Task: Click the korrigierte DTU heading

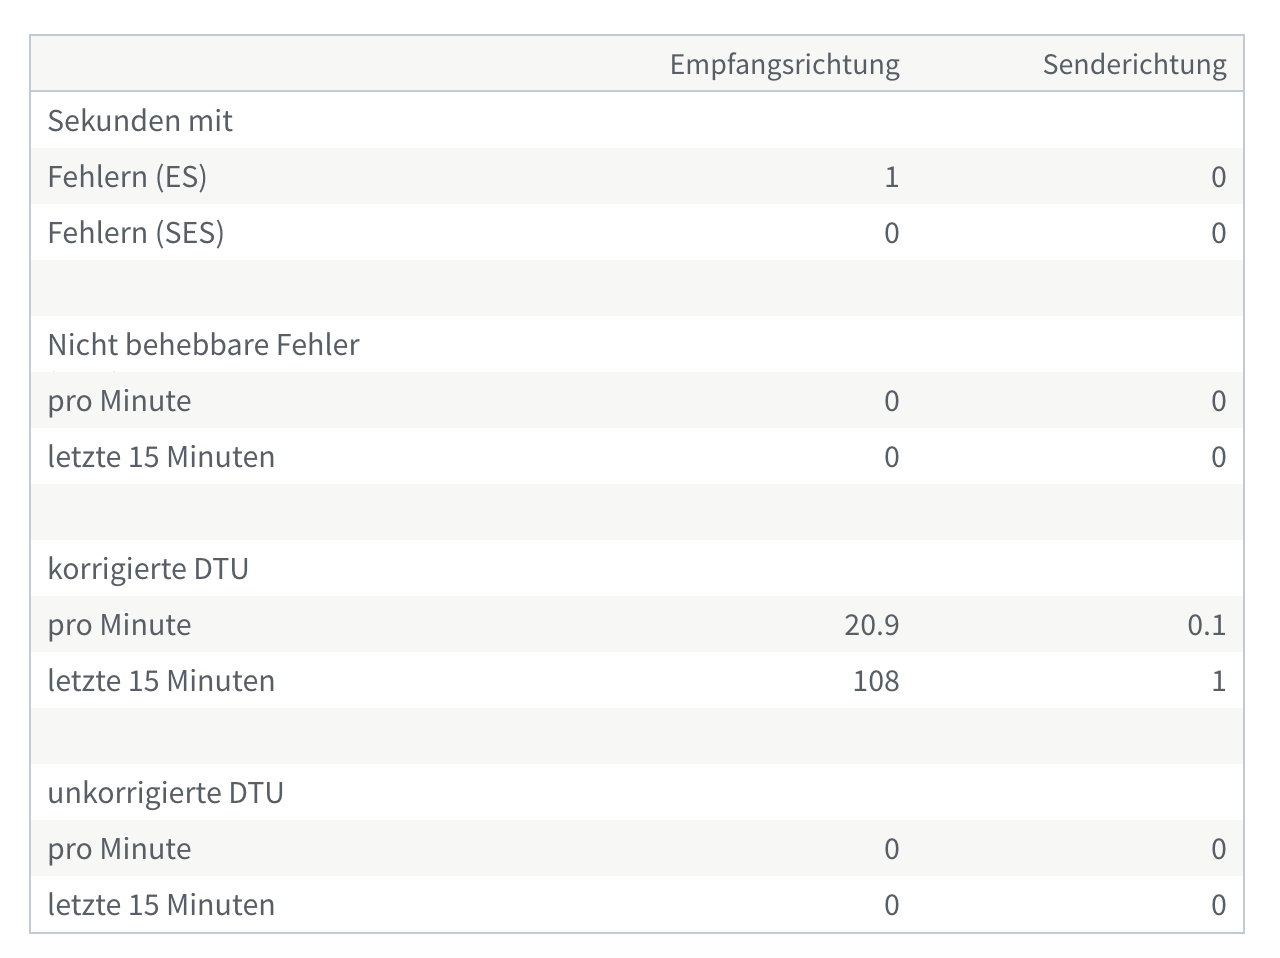Action: coord(148,569)
